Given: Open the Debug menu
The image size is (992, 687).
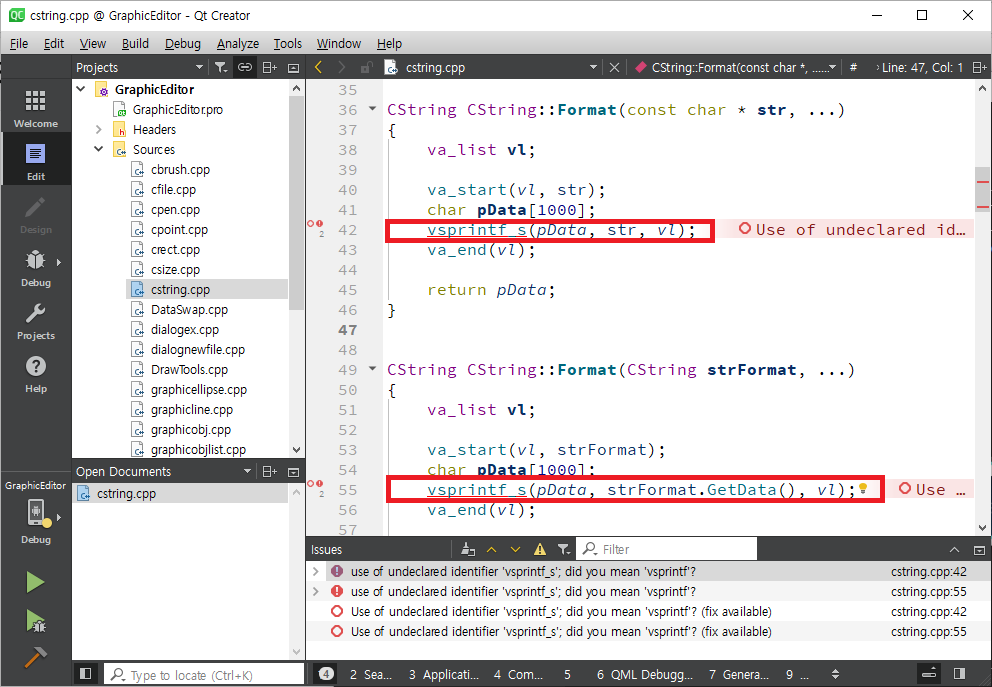Looking at the screenshot, I should tap(183, 44).
